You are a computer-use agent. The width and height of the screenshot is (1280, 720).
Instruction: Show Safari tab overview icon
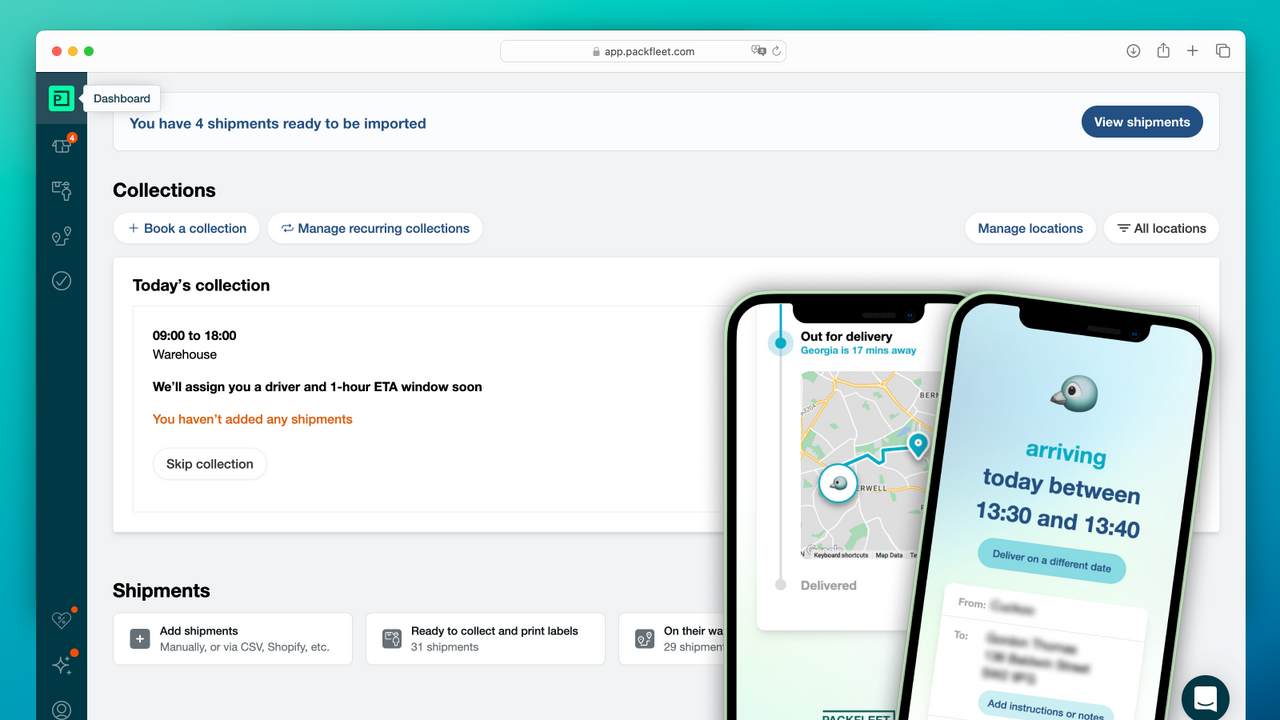1222,51
